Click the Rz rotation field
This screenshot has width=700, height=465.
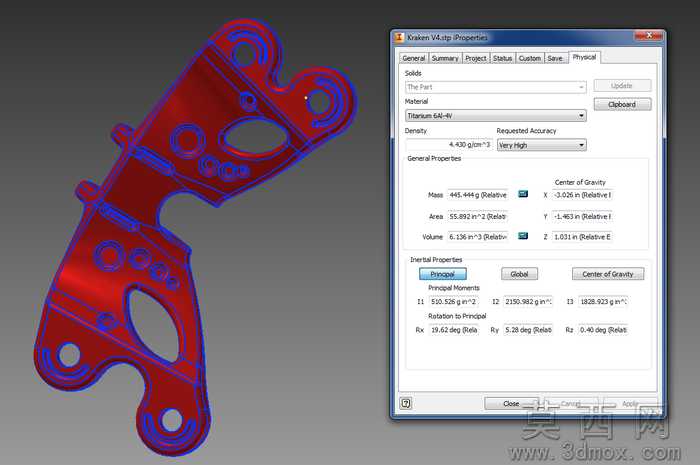(603, 330)
